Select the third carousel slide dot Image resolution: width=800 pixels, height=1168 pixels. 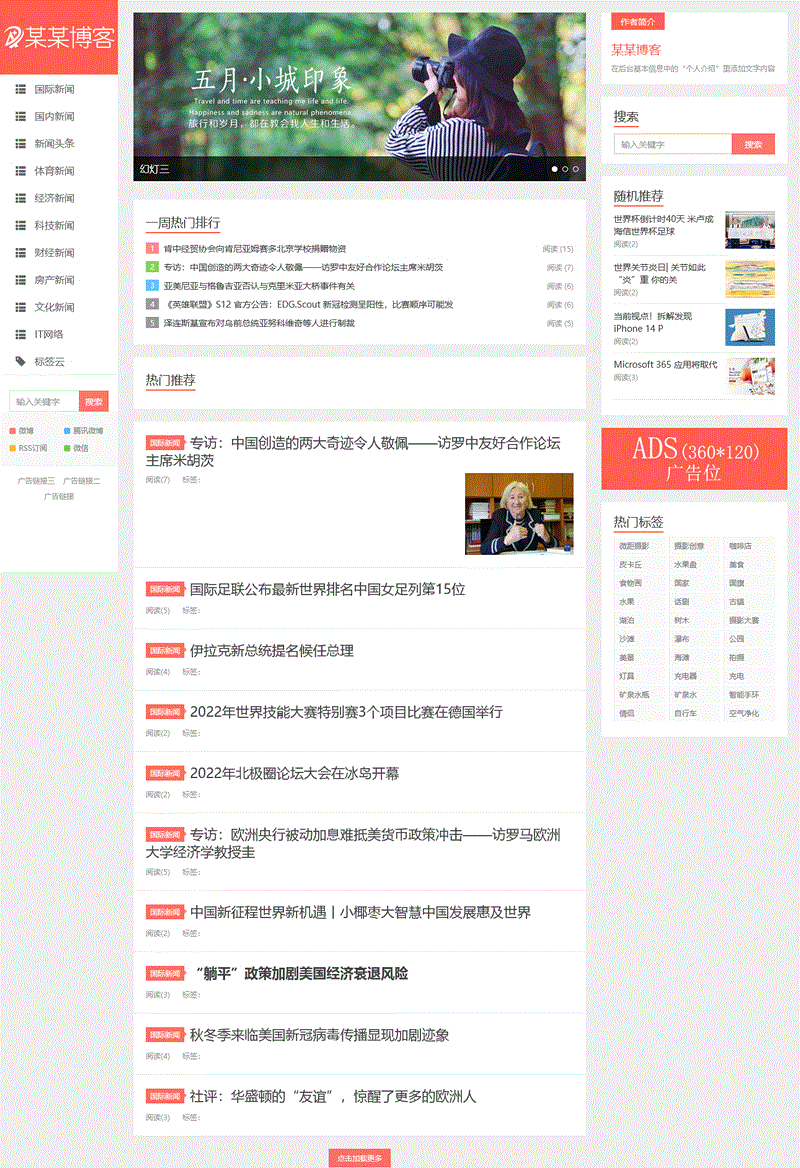[x=576, y=169]
